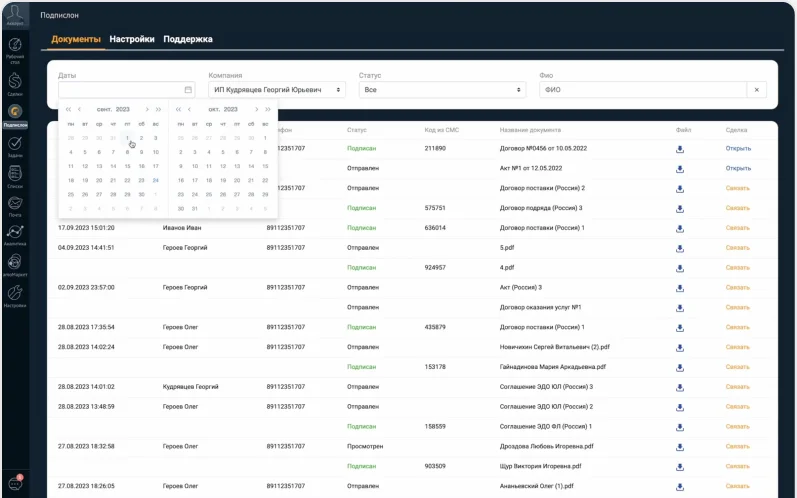Image resolution: width=797 pixels, height=498 pixels.
Task: Click the Просмотрен status cell
Action: click(x=365, y=446)
